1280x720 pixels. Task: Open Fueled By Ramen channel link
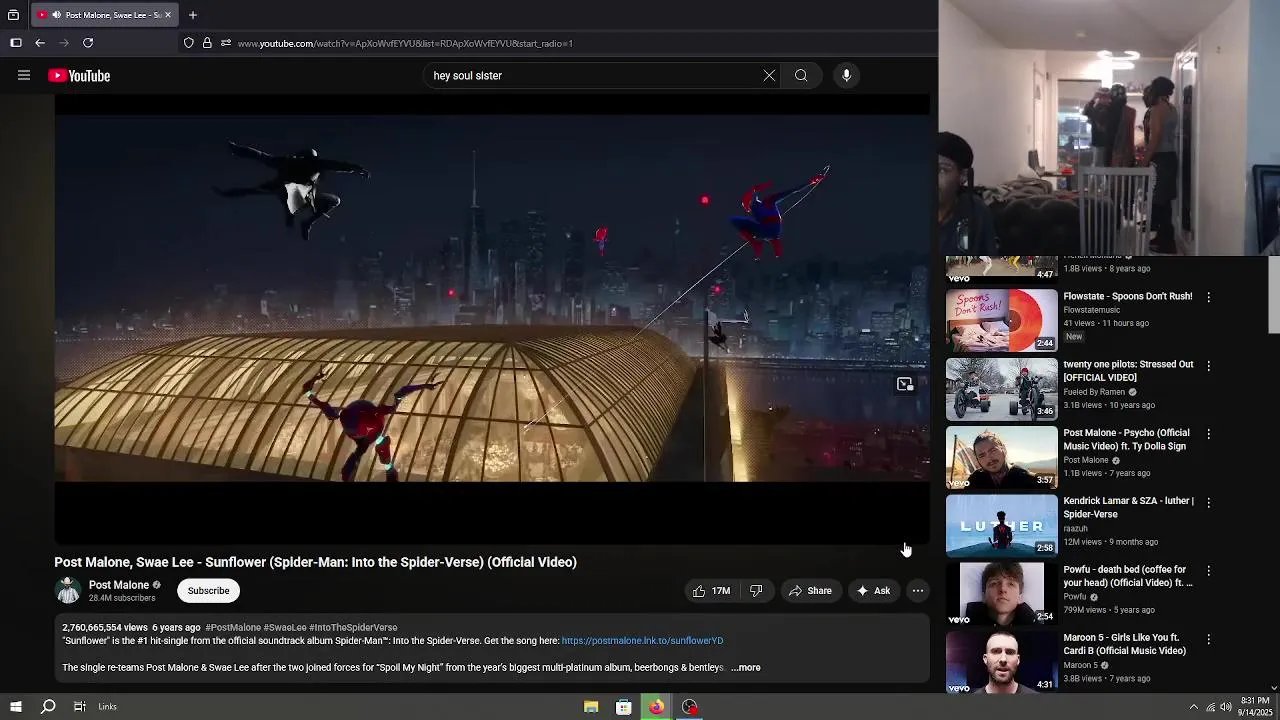(1094, 392)
